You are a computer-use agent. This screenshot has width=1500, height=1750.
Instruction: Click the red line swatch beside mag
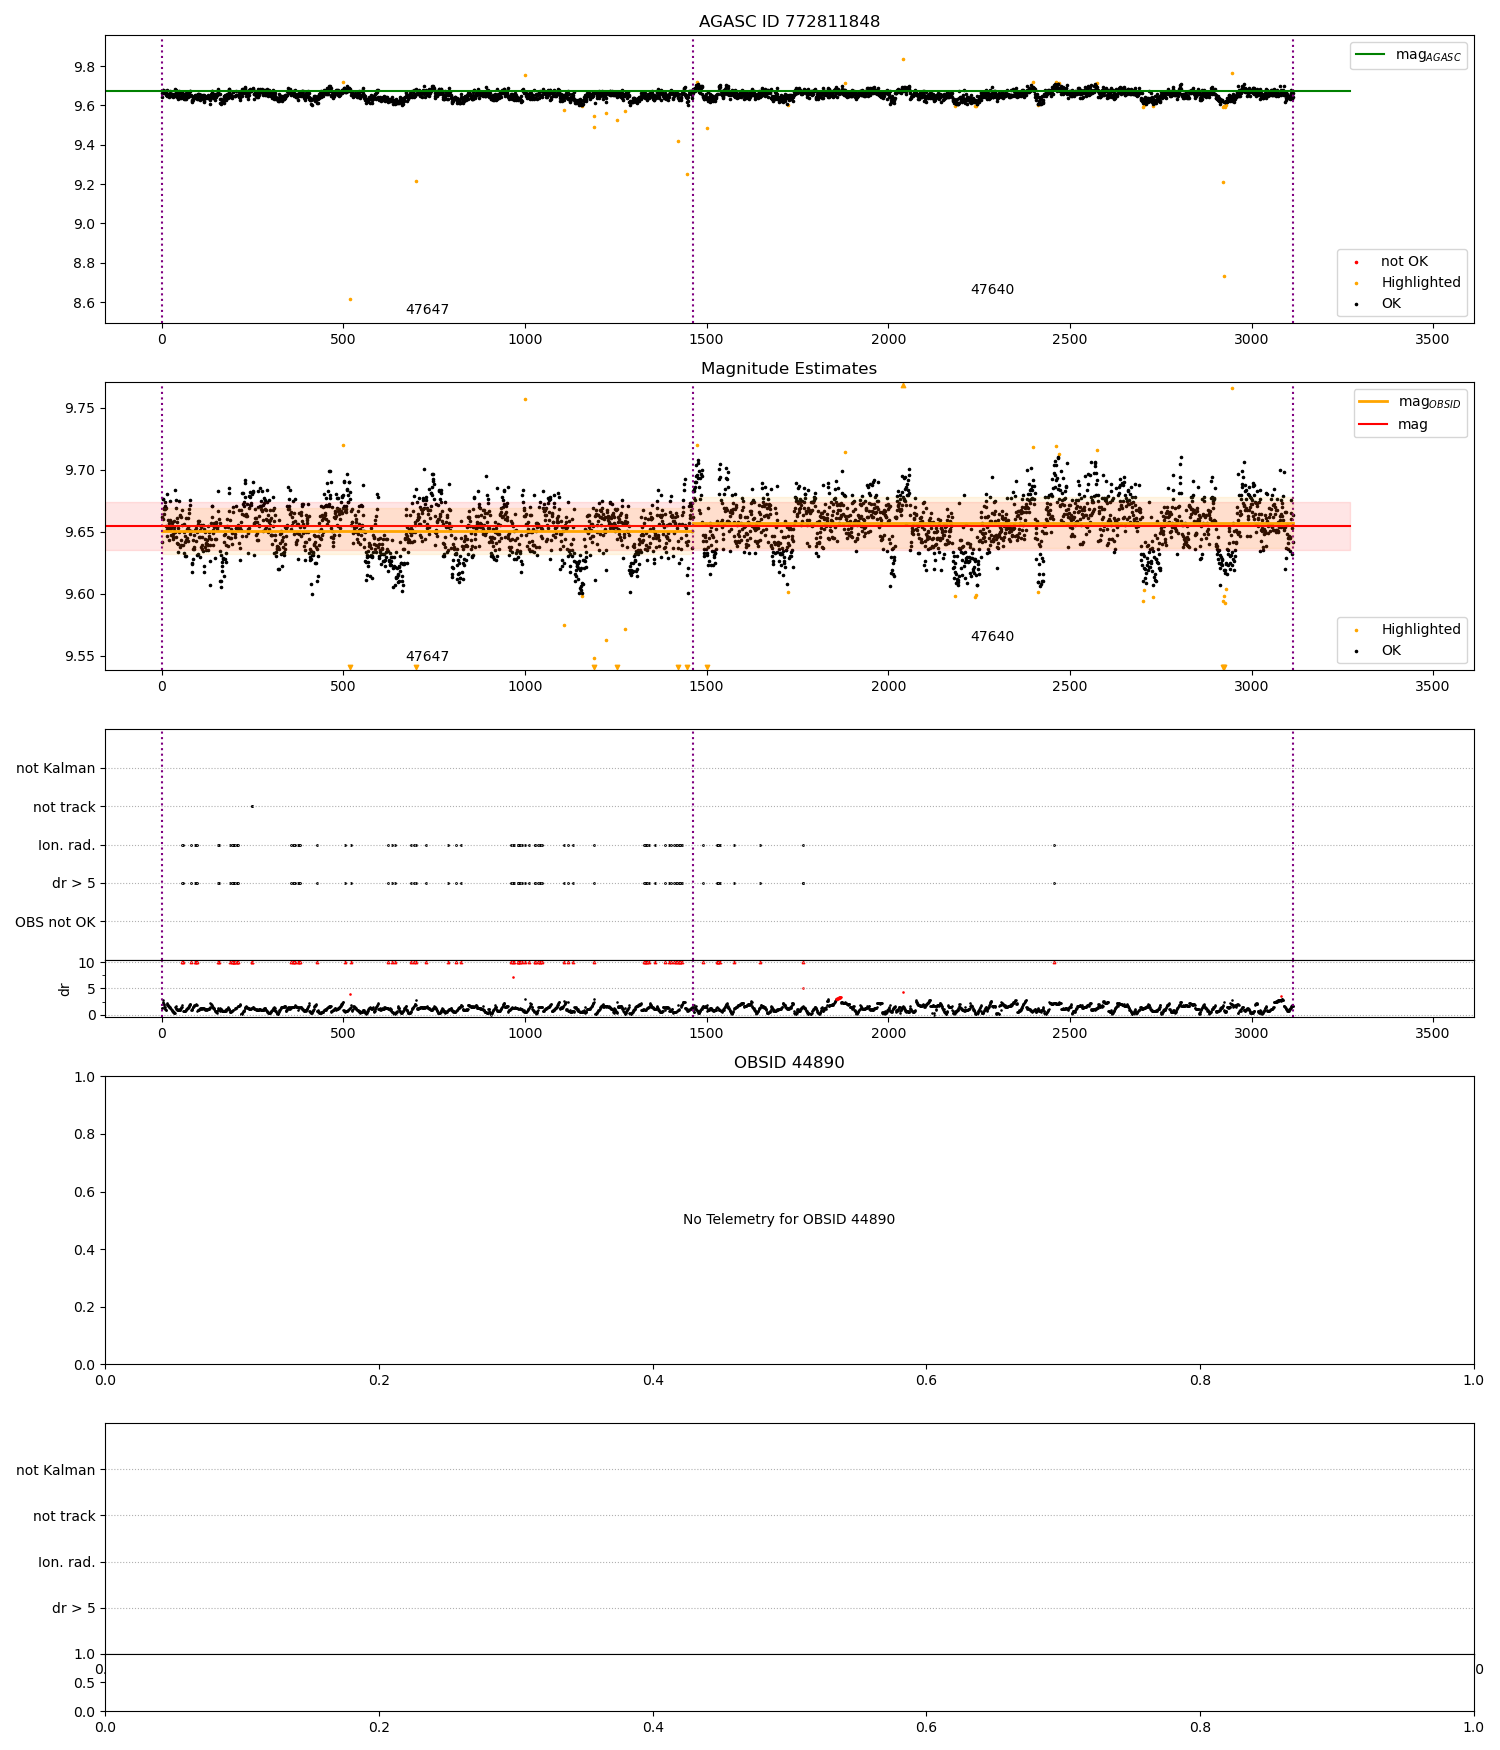coord(1374,425)
